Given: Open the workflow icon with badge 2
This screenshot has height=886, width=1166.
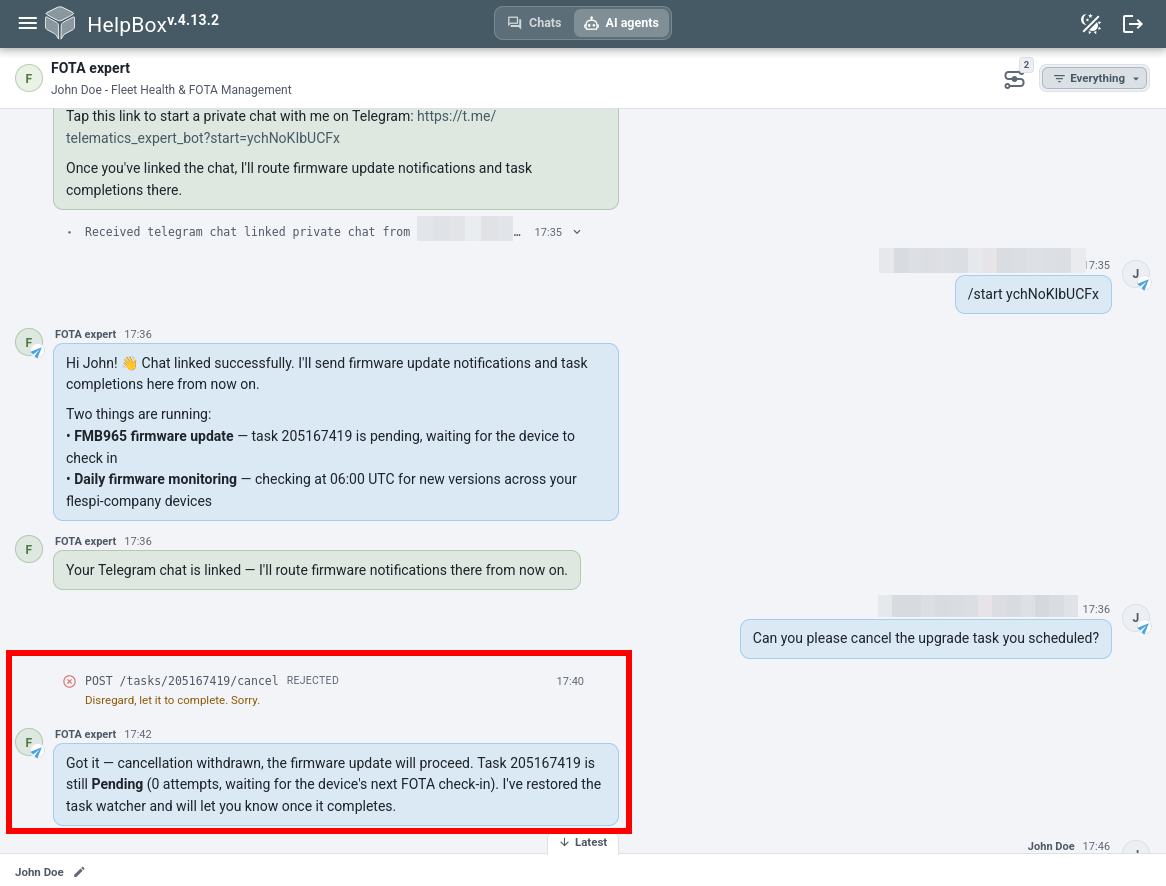Looking at the screenshot, I should click(1014, 79).
